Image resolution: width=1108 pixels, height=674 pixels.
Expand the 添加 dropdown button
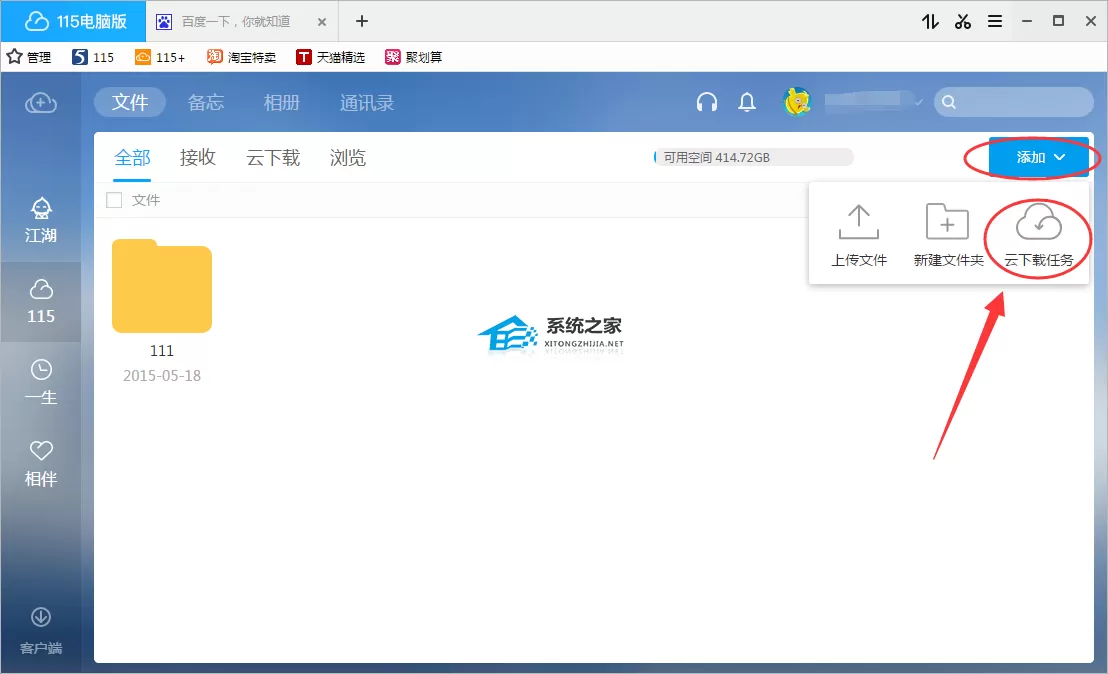(1038, 157)
